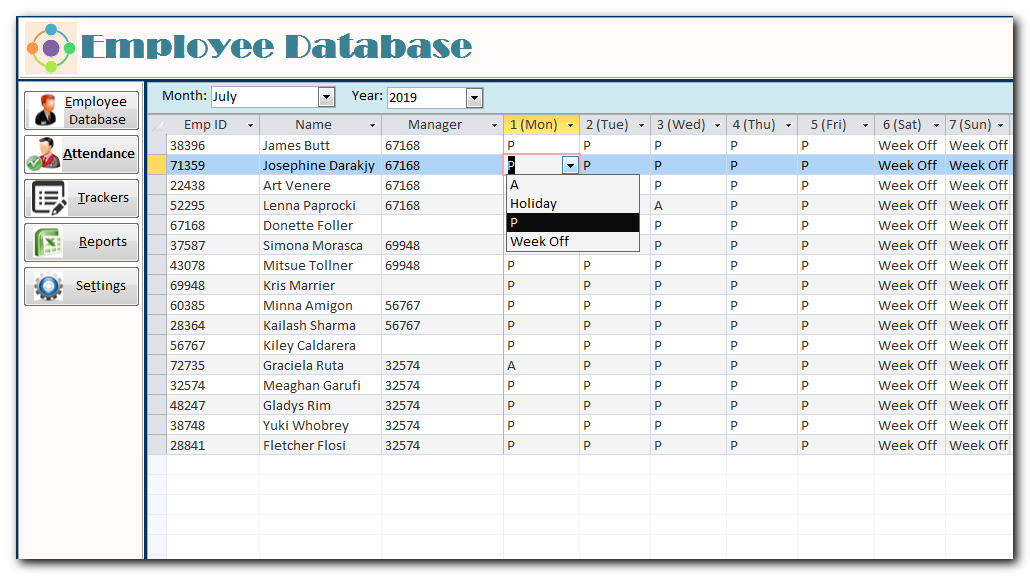Expand the Year dropdown arrow
The image size is (1030, 576).
click(474, 98)
